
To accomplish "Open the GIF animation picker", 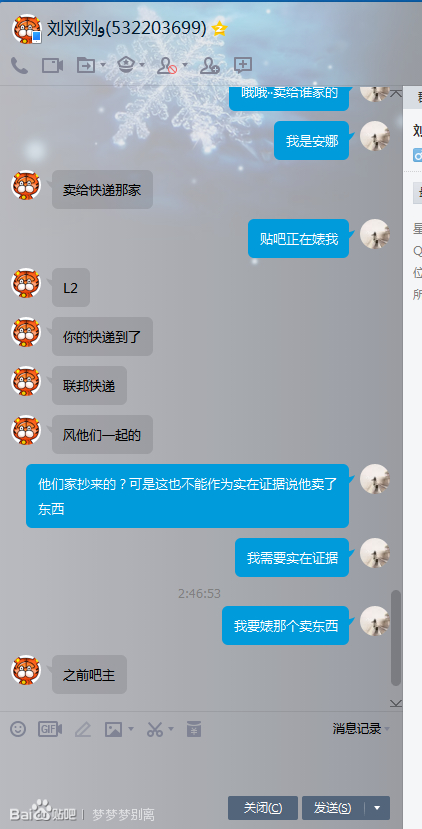I will click(x=50, y=729).
